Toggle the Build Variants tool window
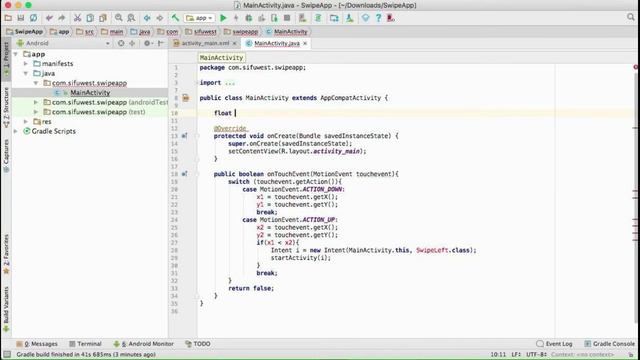The image size is (640, 360). click(x=6, y=309)
